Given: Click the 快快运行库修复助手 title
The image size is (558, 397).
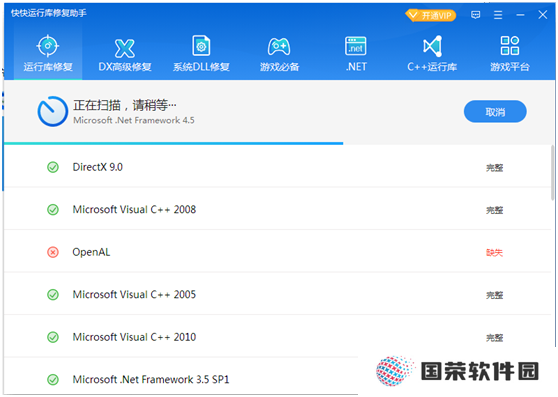Looking at the screenshot, I should [49, 13].
